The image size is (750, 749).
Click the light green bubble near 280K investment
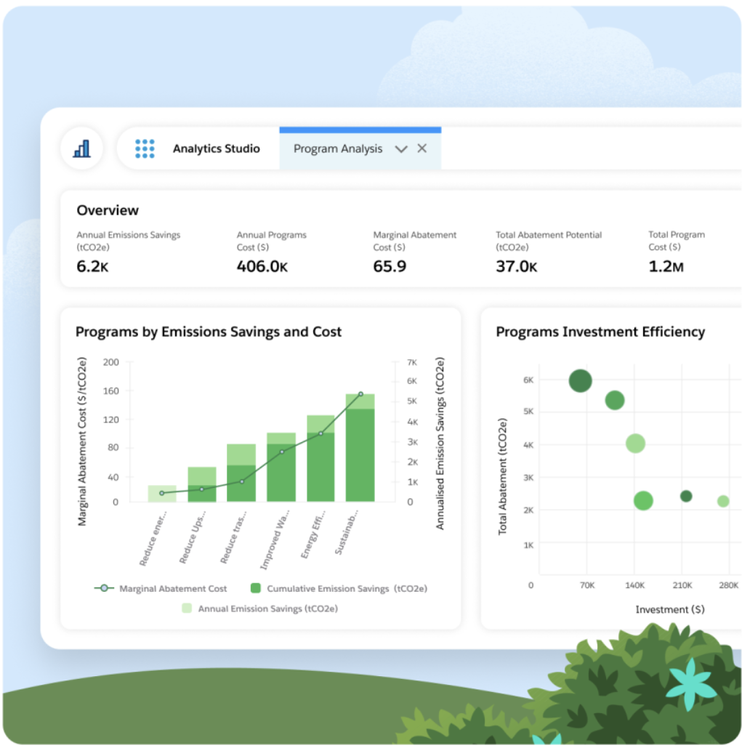click(x=723, y=501)
